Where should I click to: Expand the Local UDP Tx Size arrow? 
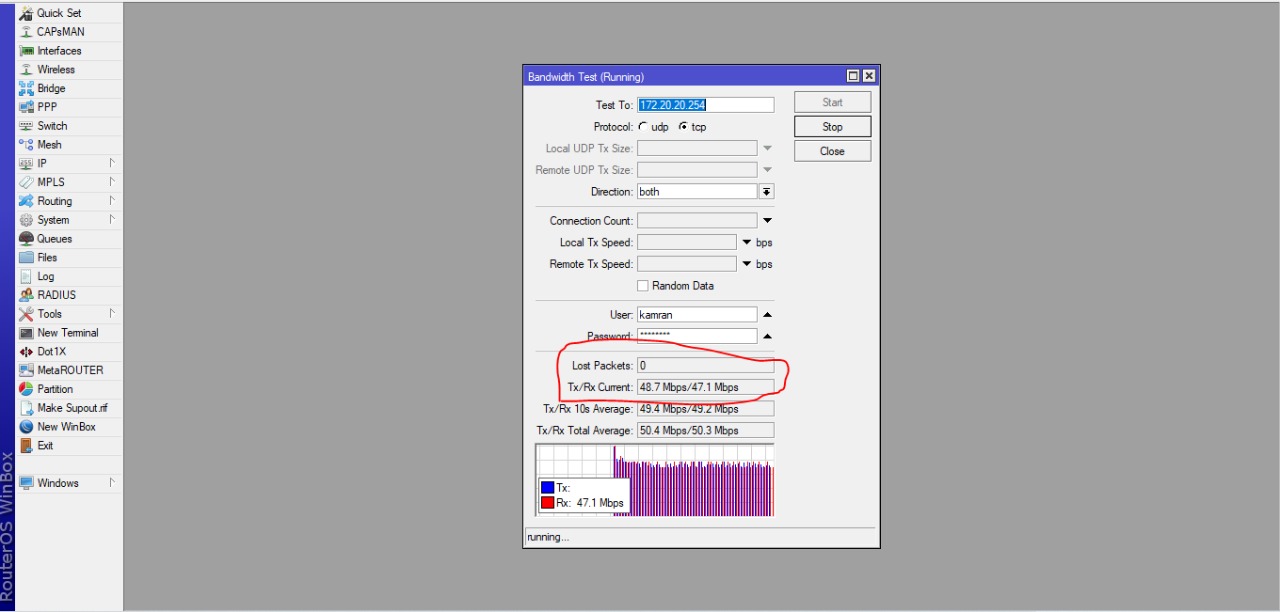coord(767,148)
